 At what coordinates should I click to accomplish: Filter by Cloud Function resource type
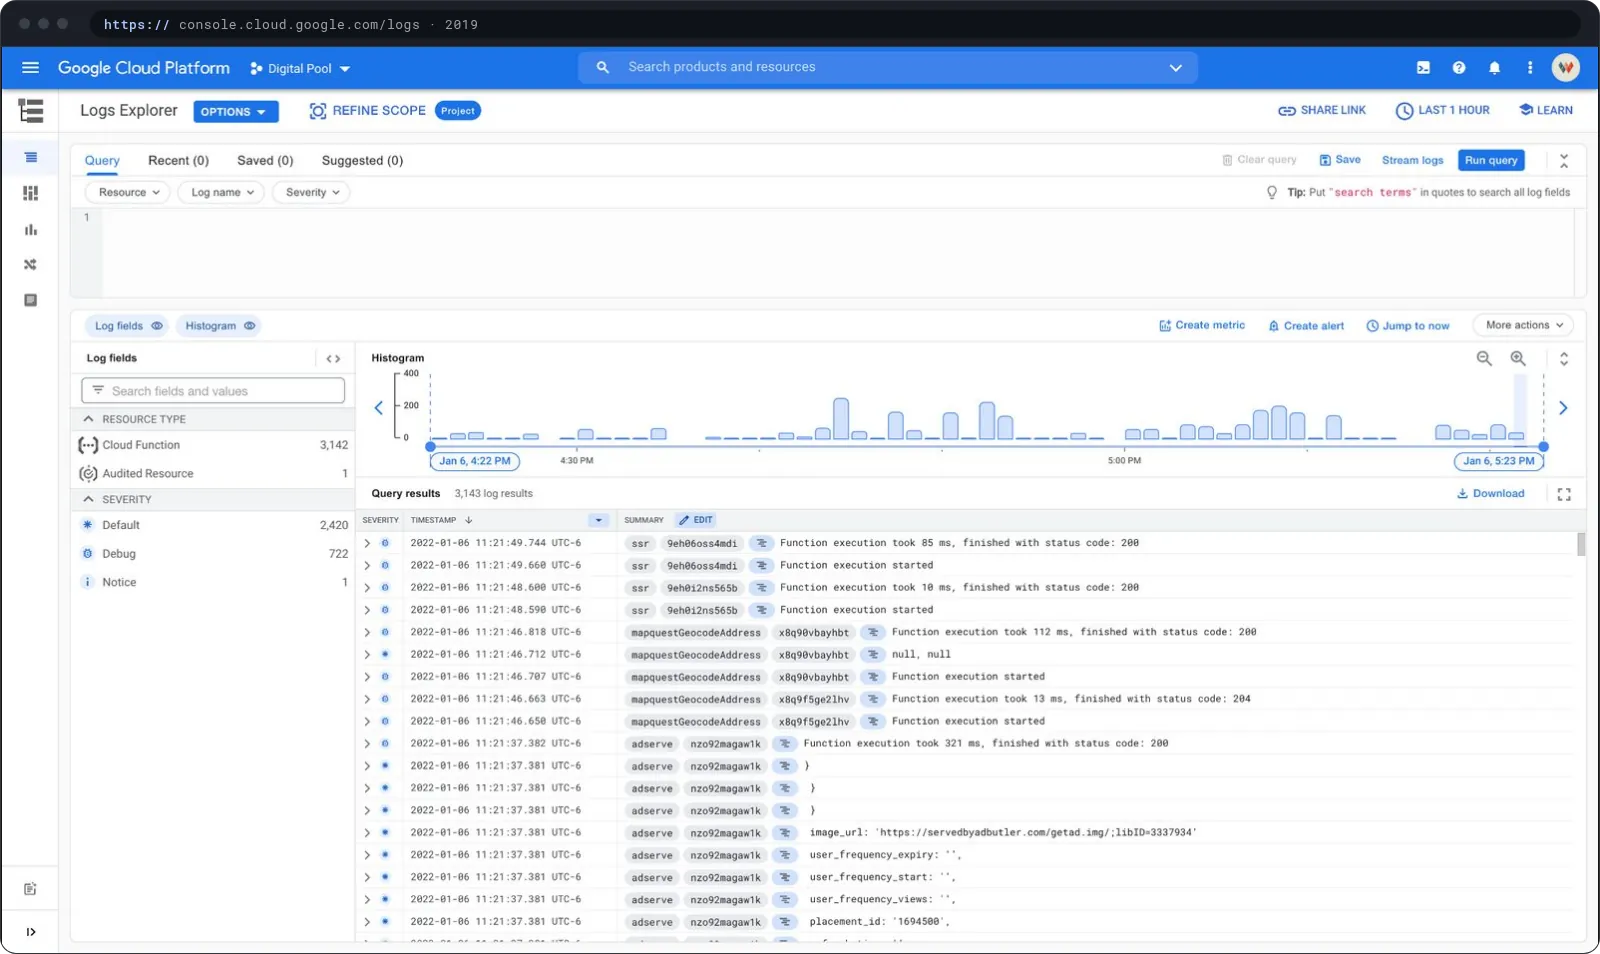coord(213,445)
